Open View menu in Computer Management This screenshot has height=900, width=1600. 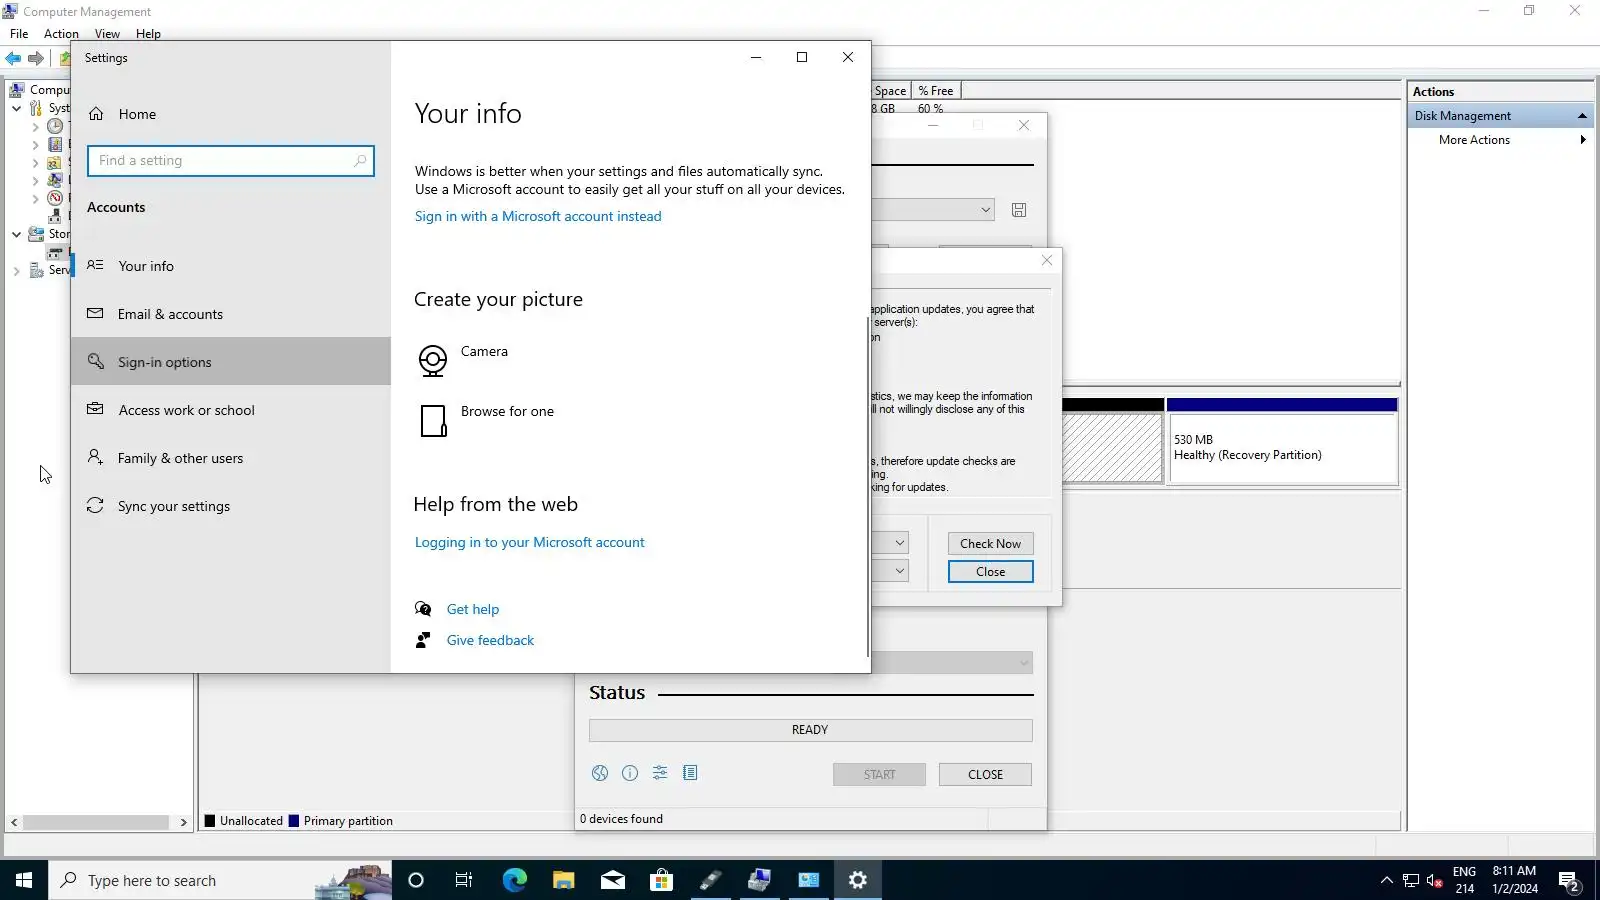(107, 33)
